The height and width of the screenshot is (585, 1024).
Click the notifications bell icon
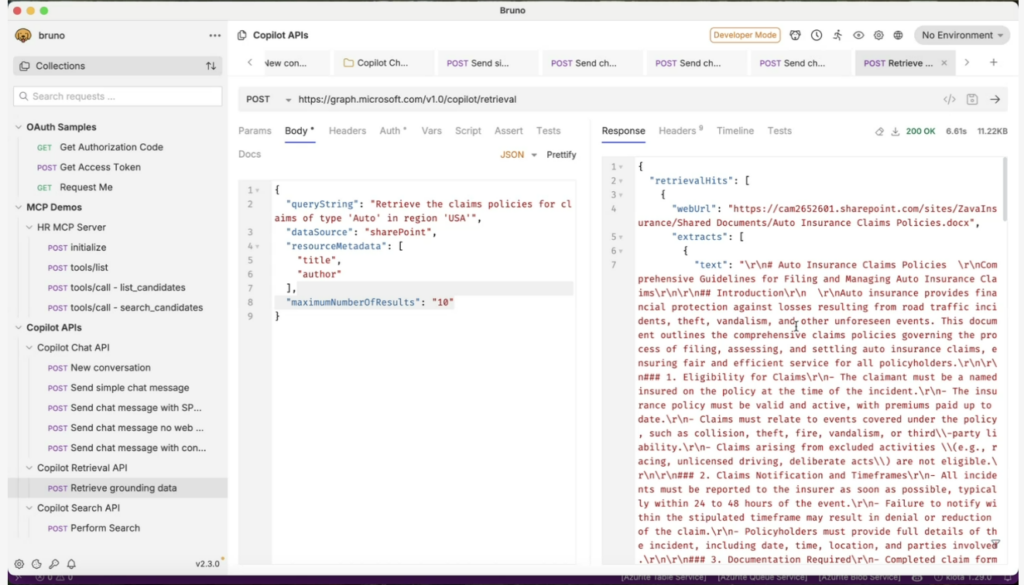coord(71,564)
